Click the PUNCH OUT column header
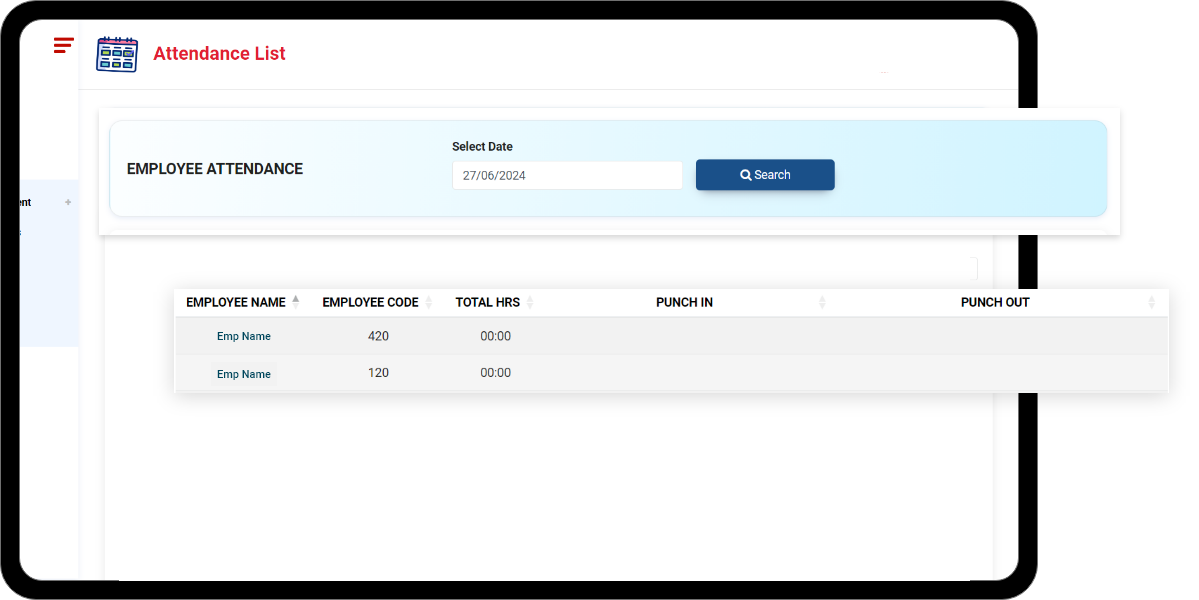 point(994,303)
